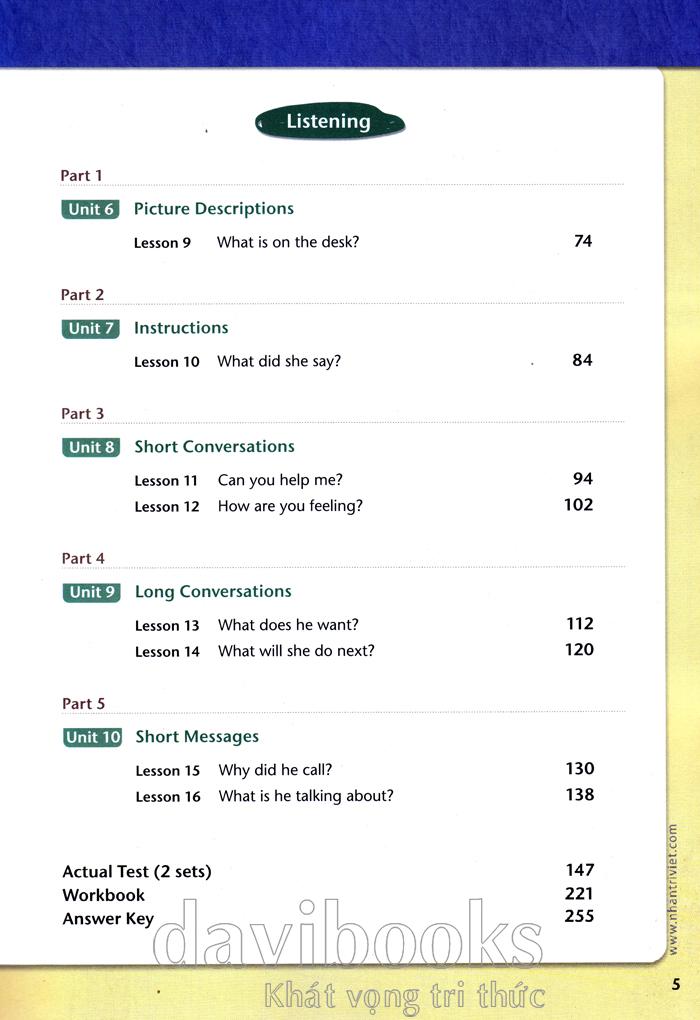Image resolution: width=700 pixels, height=1020 pixels.
Task: Select the Short Messages unit heading
Action: pyautogui.click(x=197, y=737)
